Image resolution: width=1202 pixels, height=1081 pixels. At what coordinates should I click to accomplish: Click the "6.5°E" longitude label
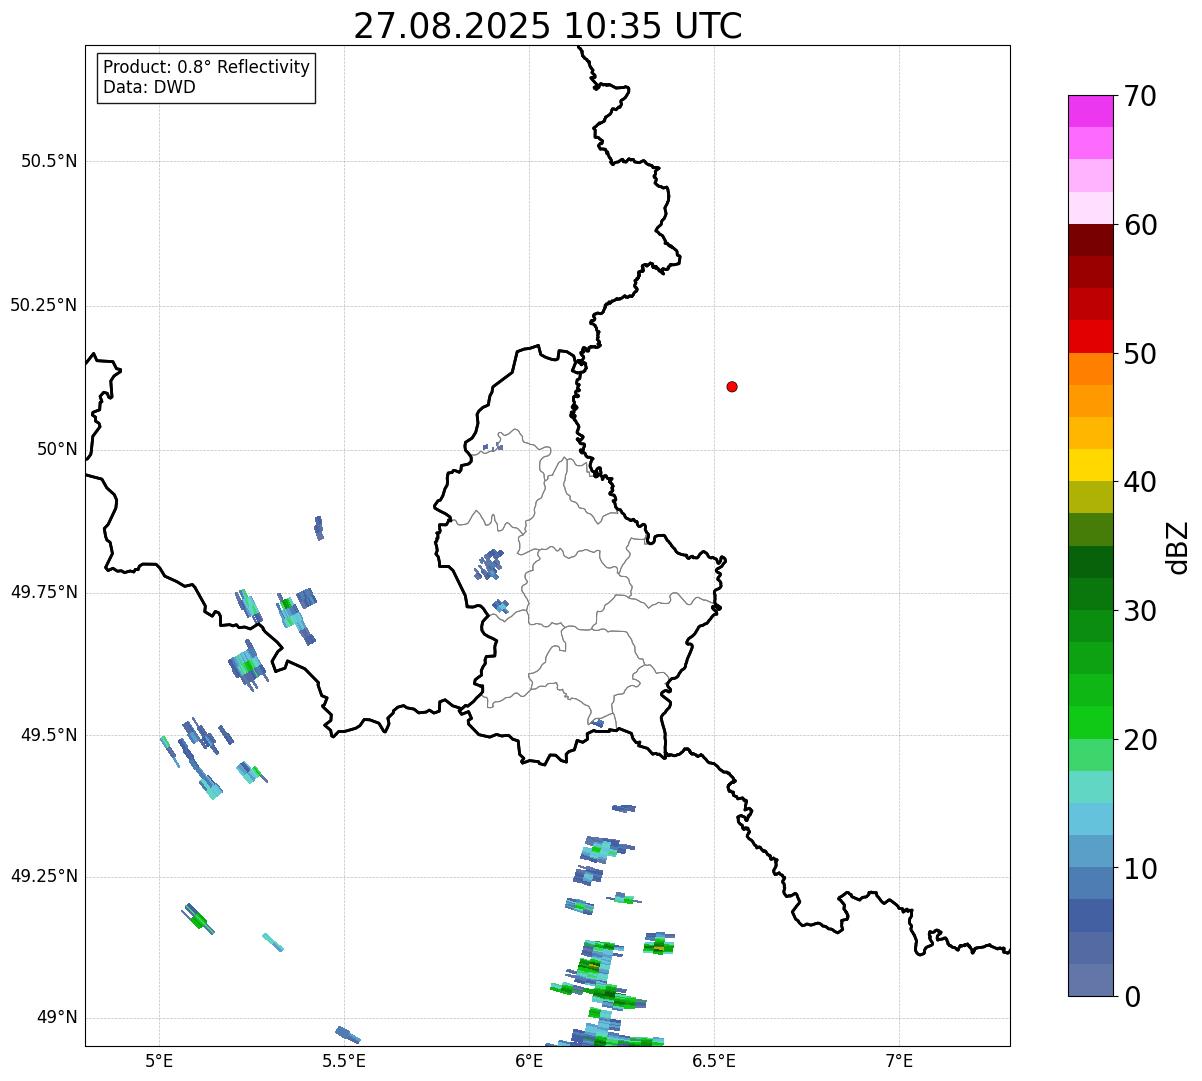pos(714,1060)
